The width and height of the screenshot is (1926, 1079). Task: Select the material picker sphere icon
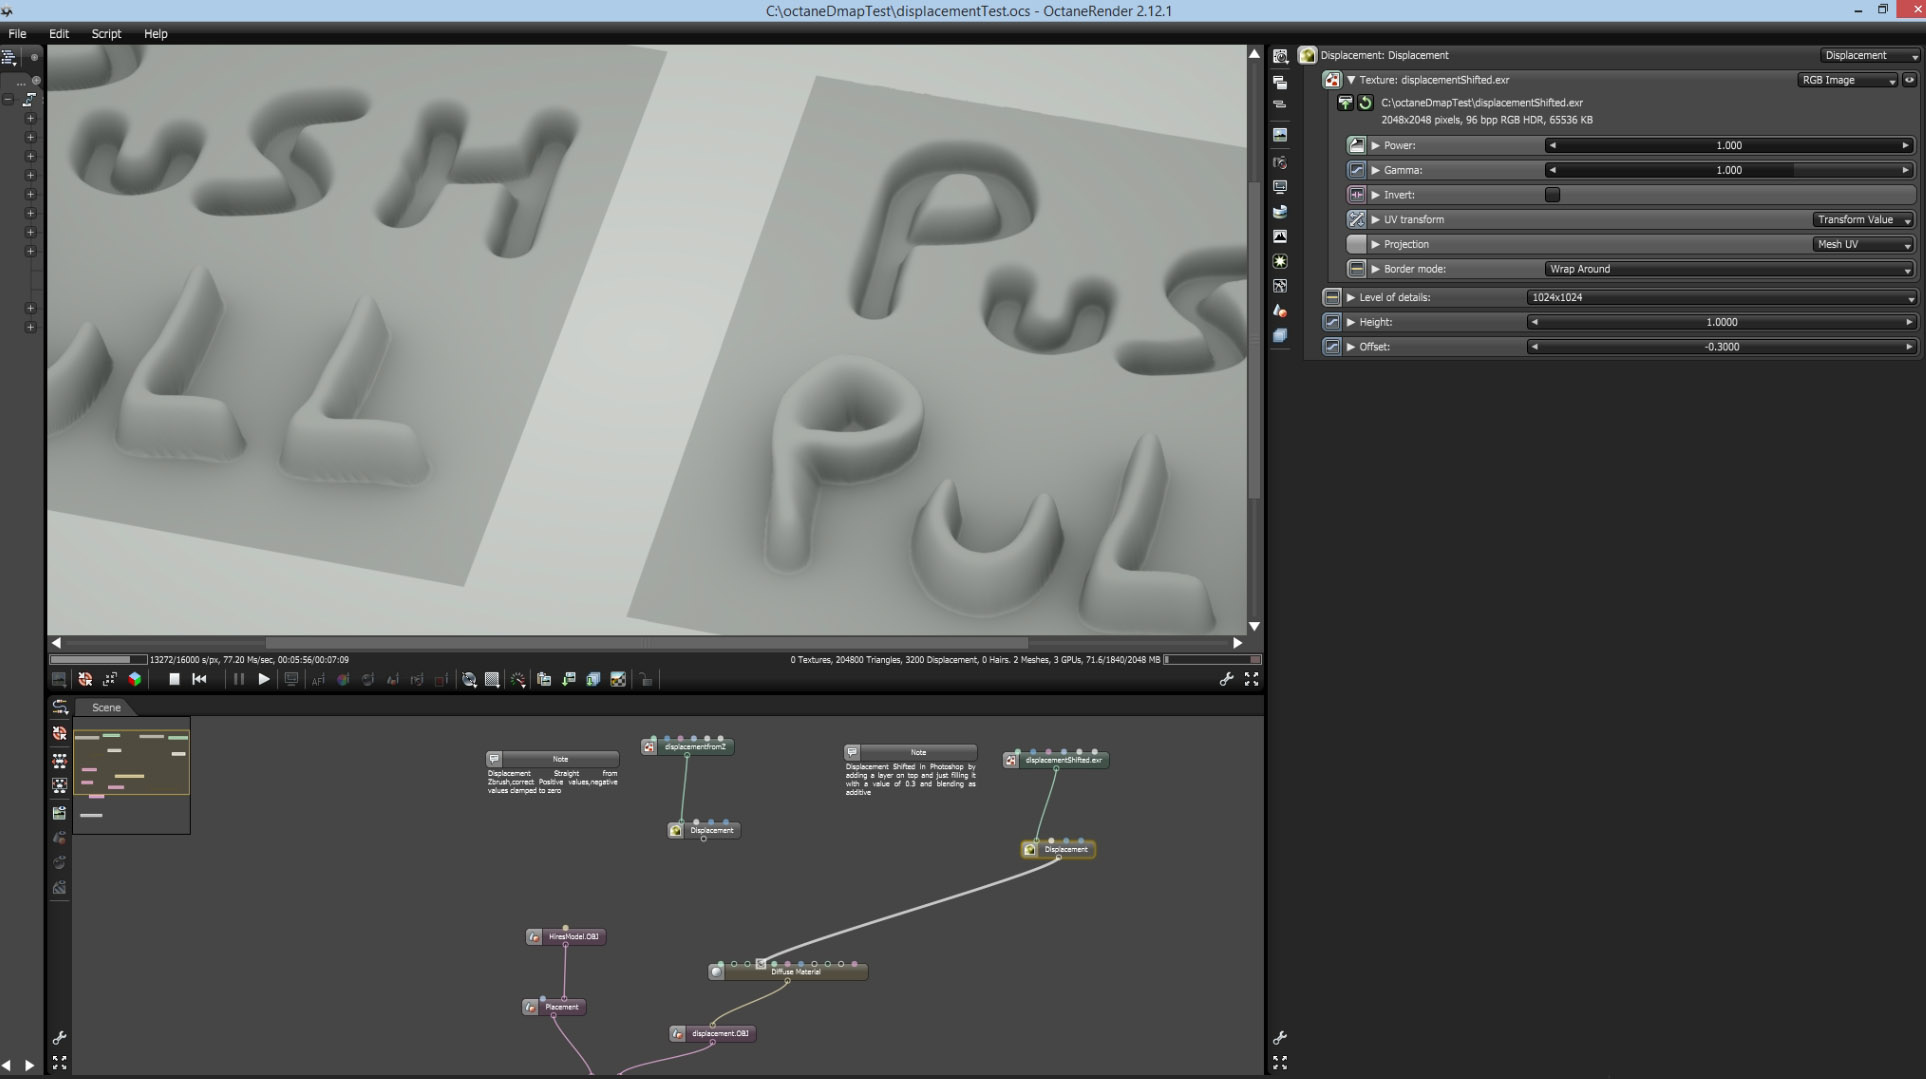pyautogui.click(x=367, y=679)
